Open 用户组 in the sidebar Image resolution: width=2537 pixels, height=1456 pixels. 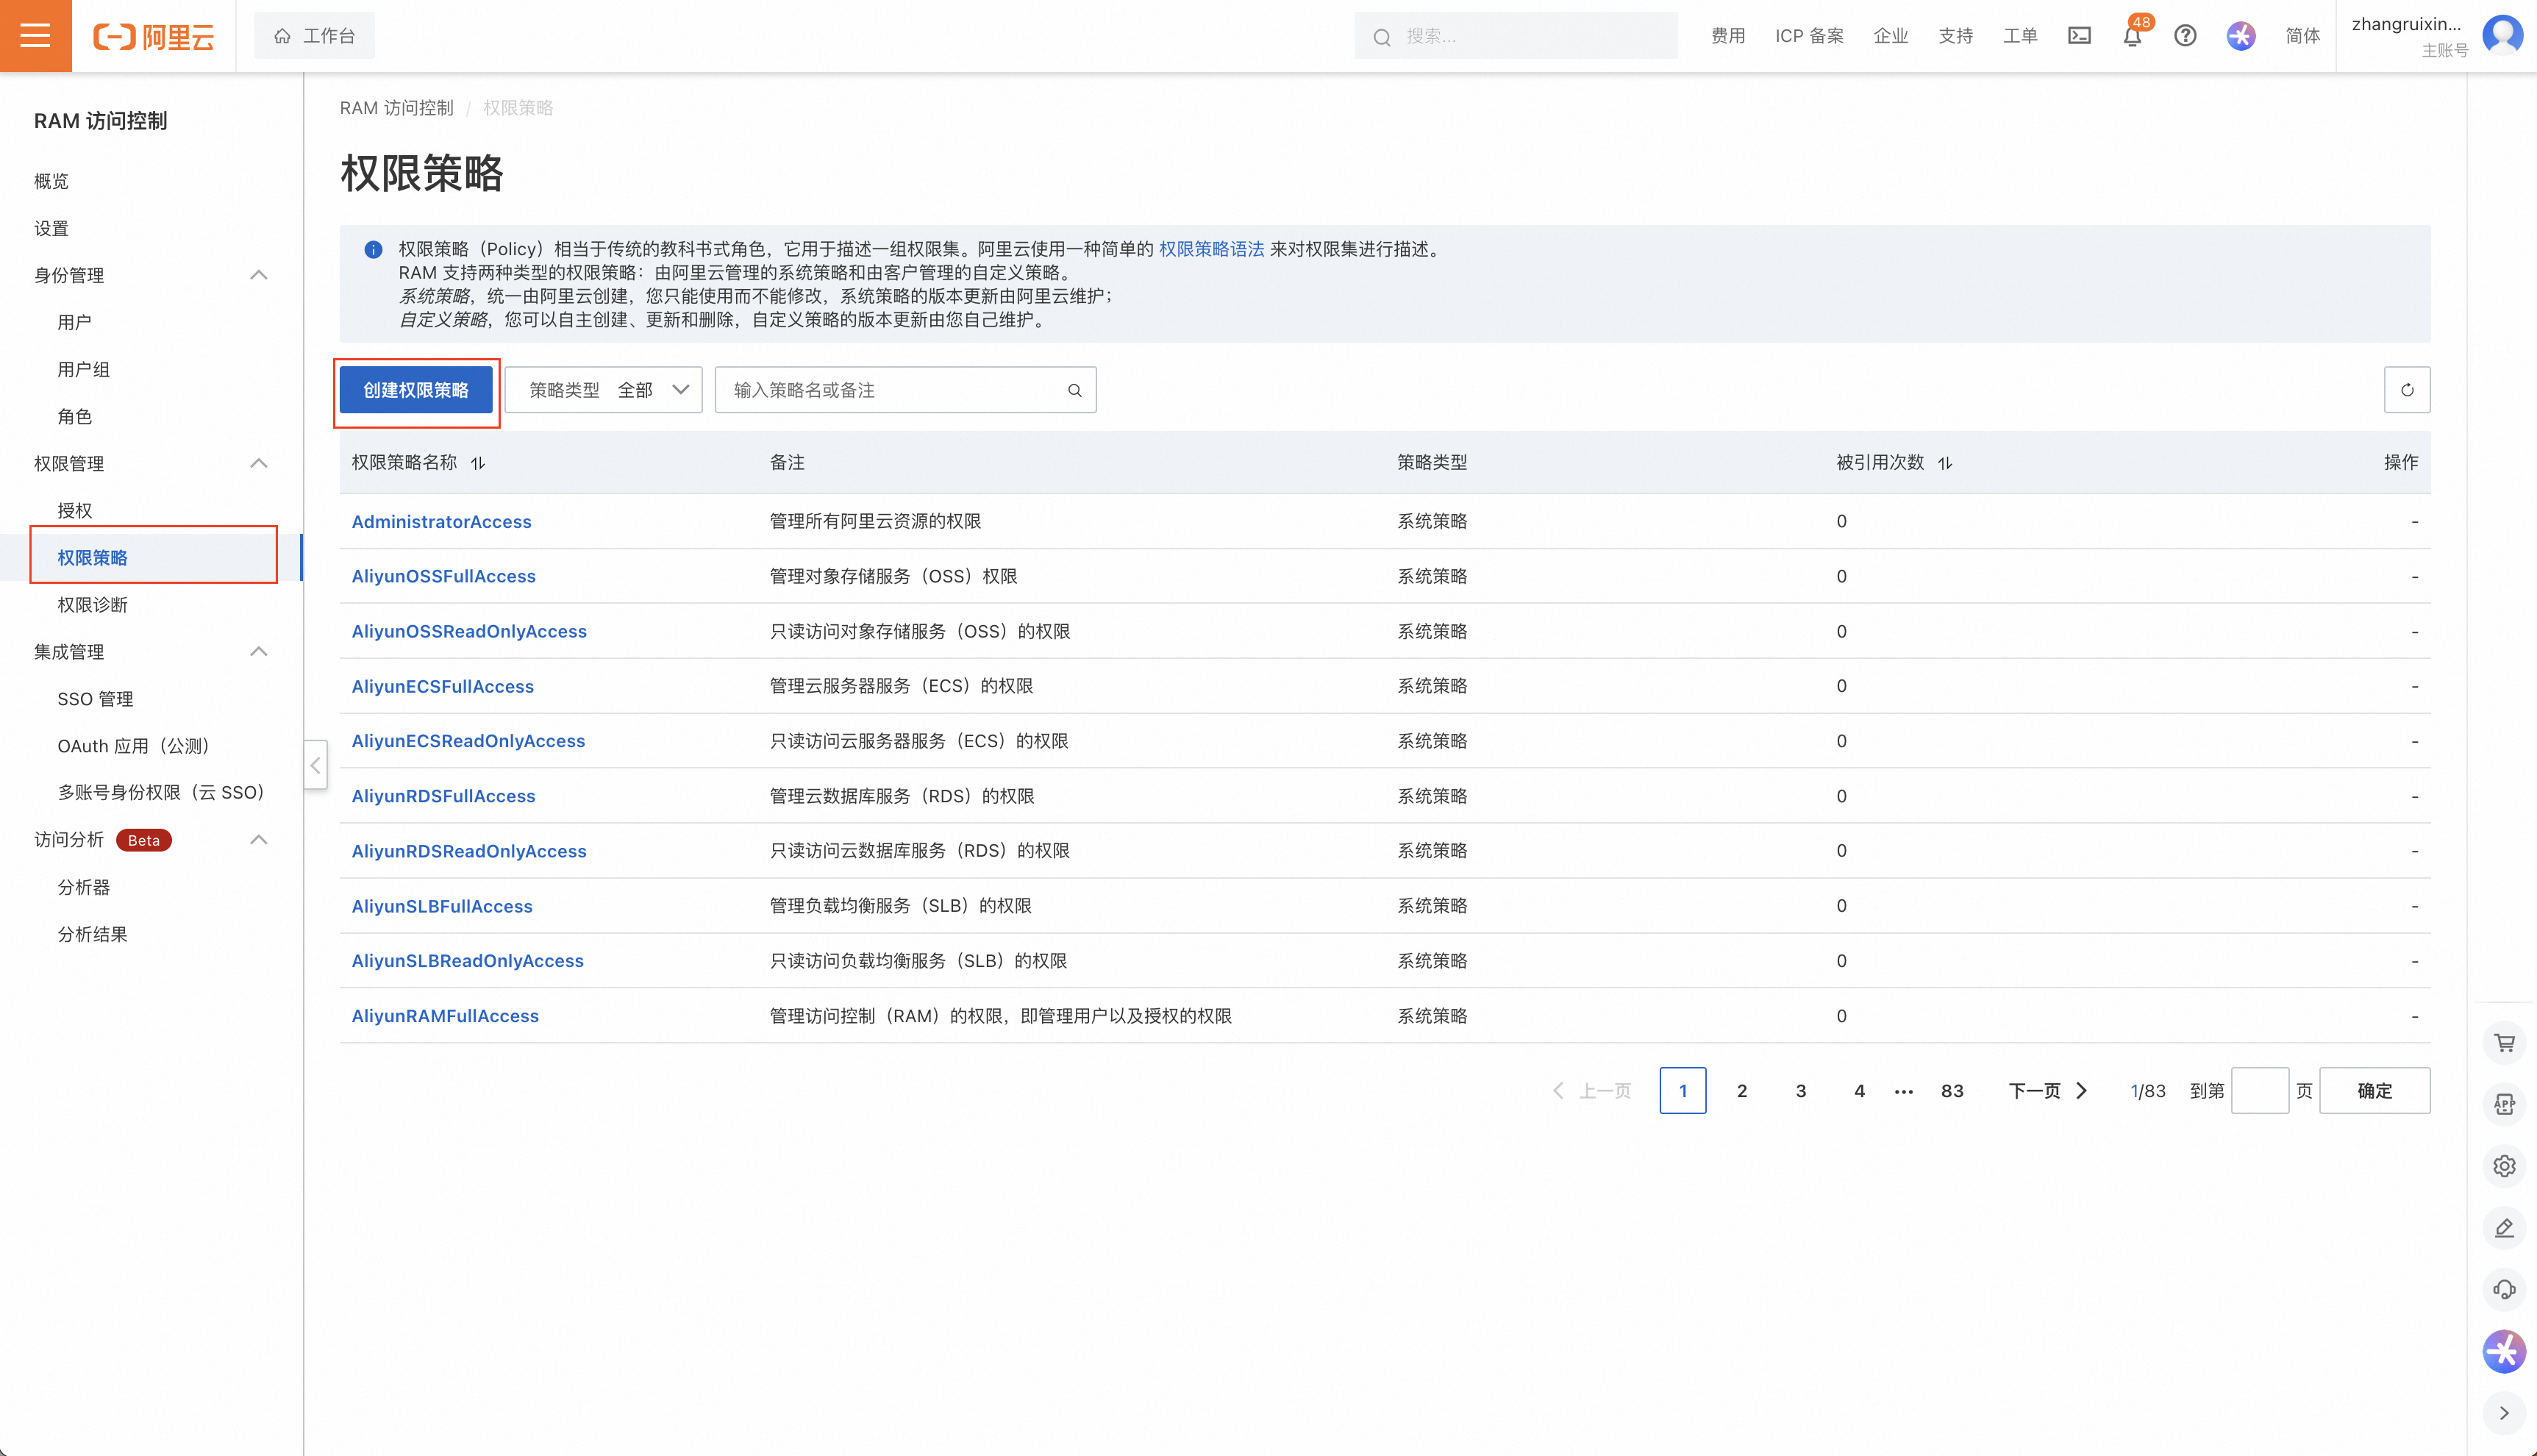point(84,369)
